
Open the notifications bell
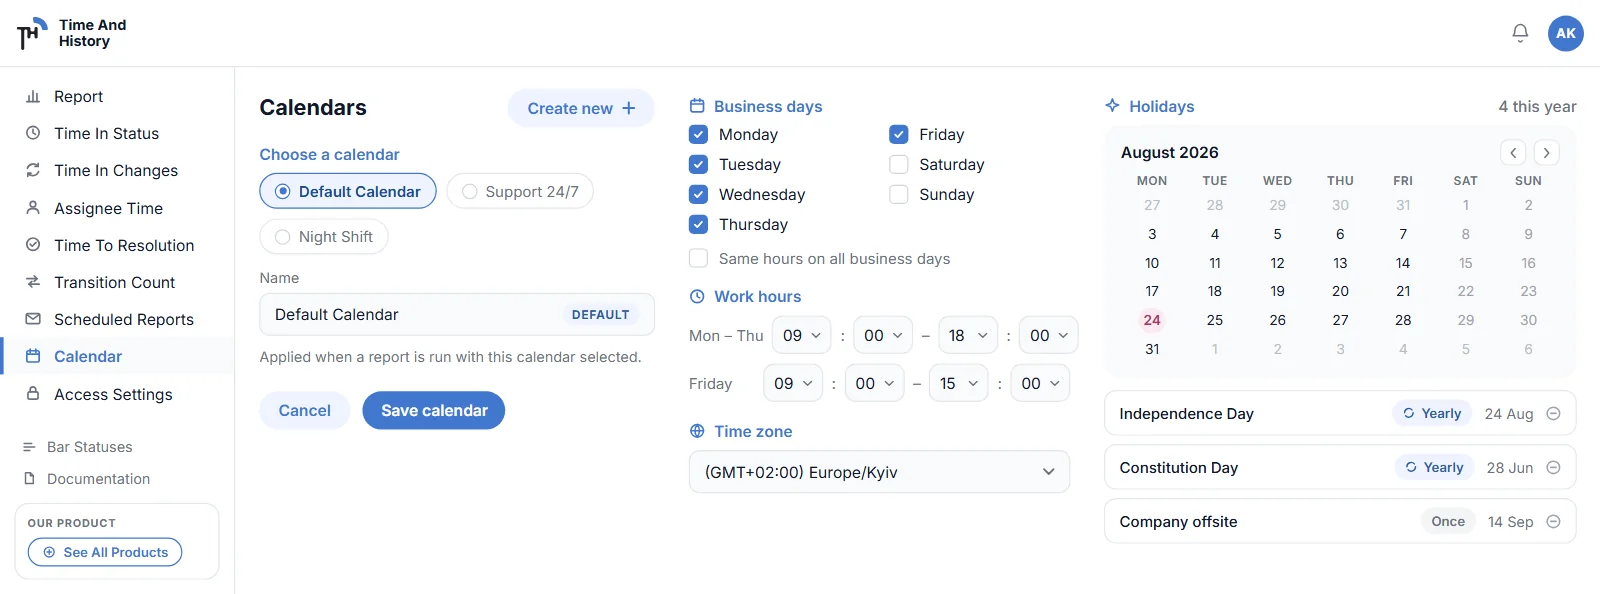[1520, 33]
